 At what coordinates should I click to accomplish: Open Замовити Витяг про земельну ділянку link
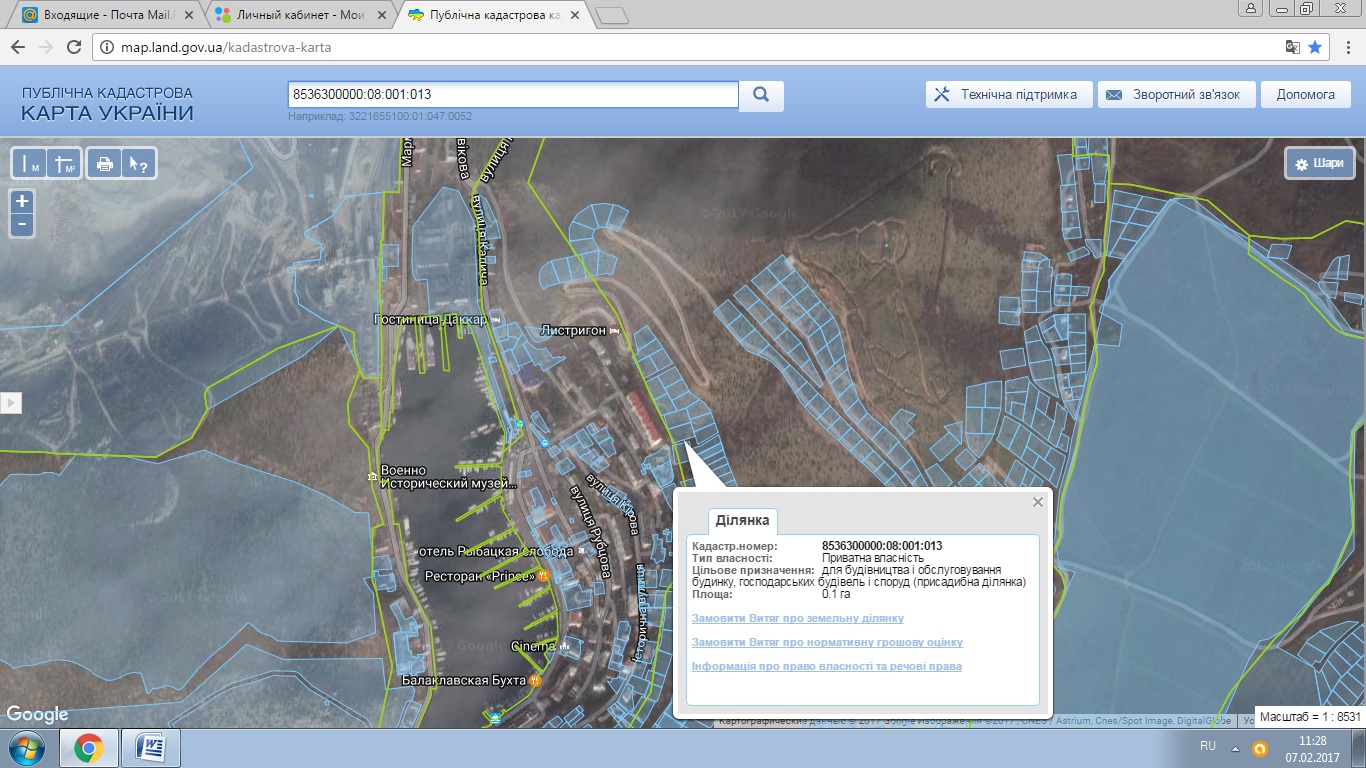[797, 618]
